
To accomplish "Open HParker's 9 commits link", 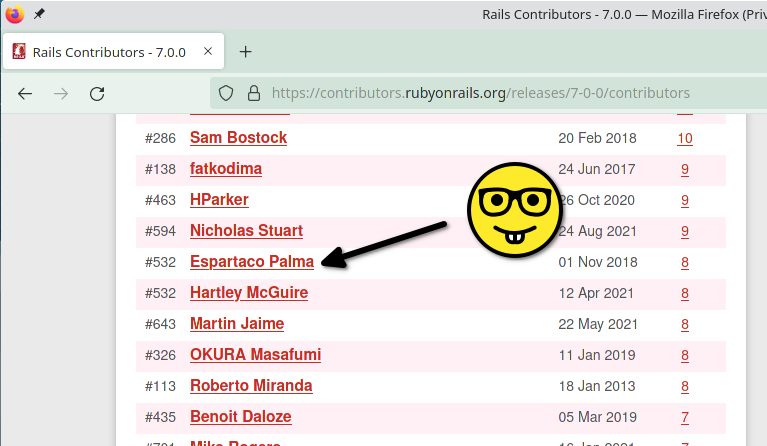I will pos(685,201).
